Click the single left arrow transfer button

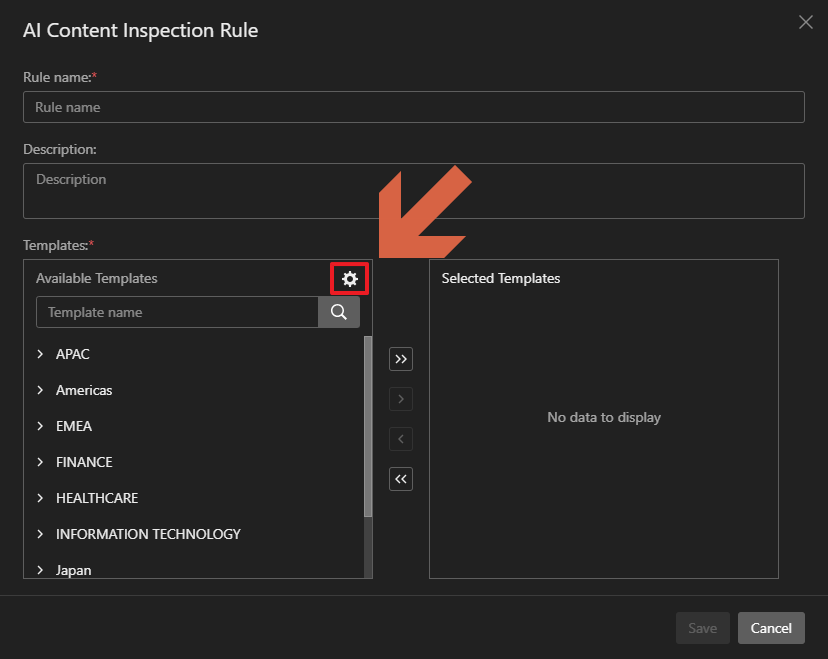coord(401,439)
